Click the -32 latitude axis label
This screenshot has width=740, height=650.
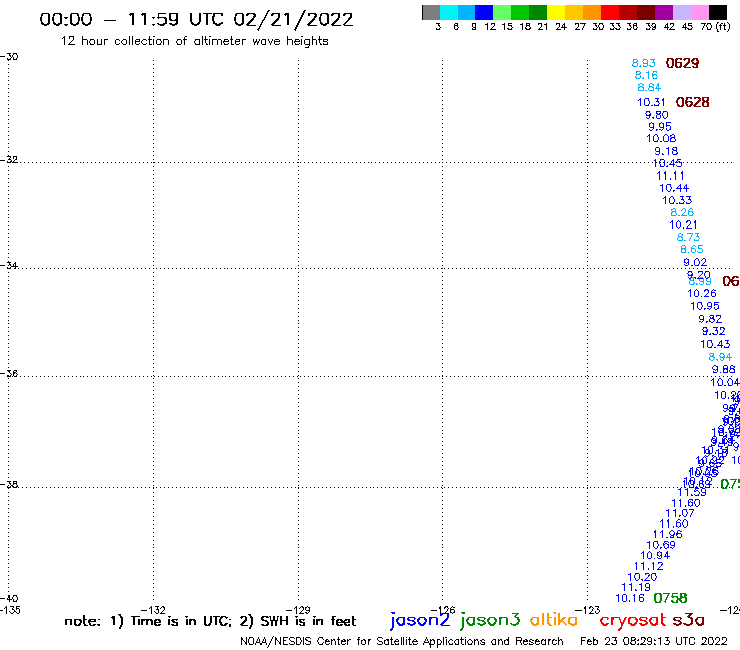coord(9,159)
